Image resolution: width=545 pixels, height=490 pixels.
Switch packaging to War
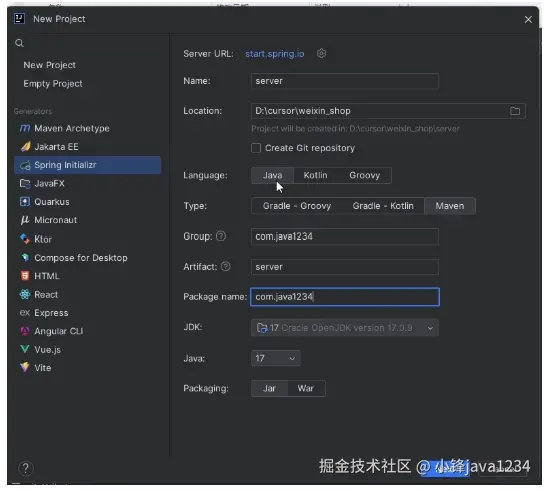pos(306,388)
